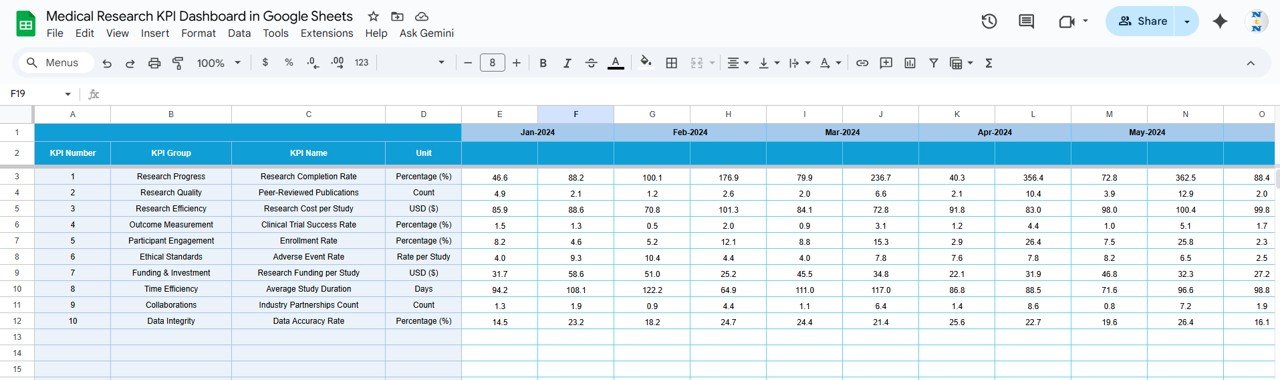Screen dimensions: 1280x380
Task: Increase font size with plus
Action: pos(517,63)
